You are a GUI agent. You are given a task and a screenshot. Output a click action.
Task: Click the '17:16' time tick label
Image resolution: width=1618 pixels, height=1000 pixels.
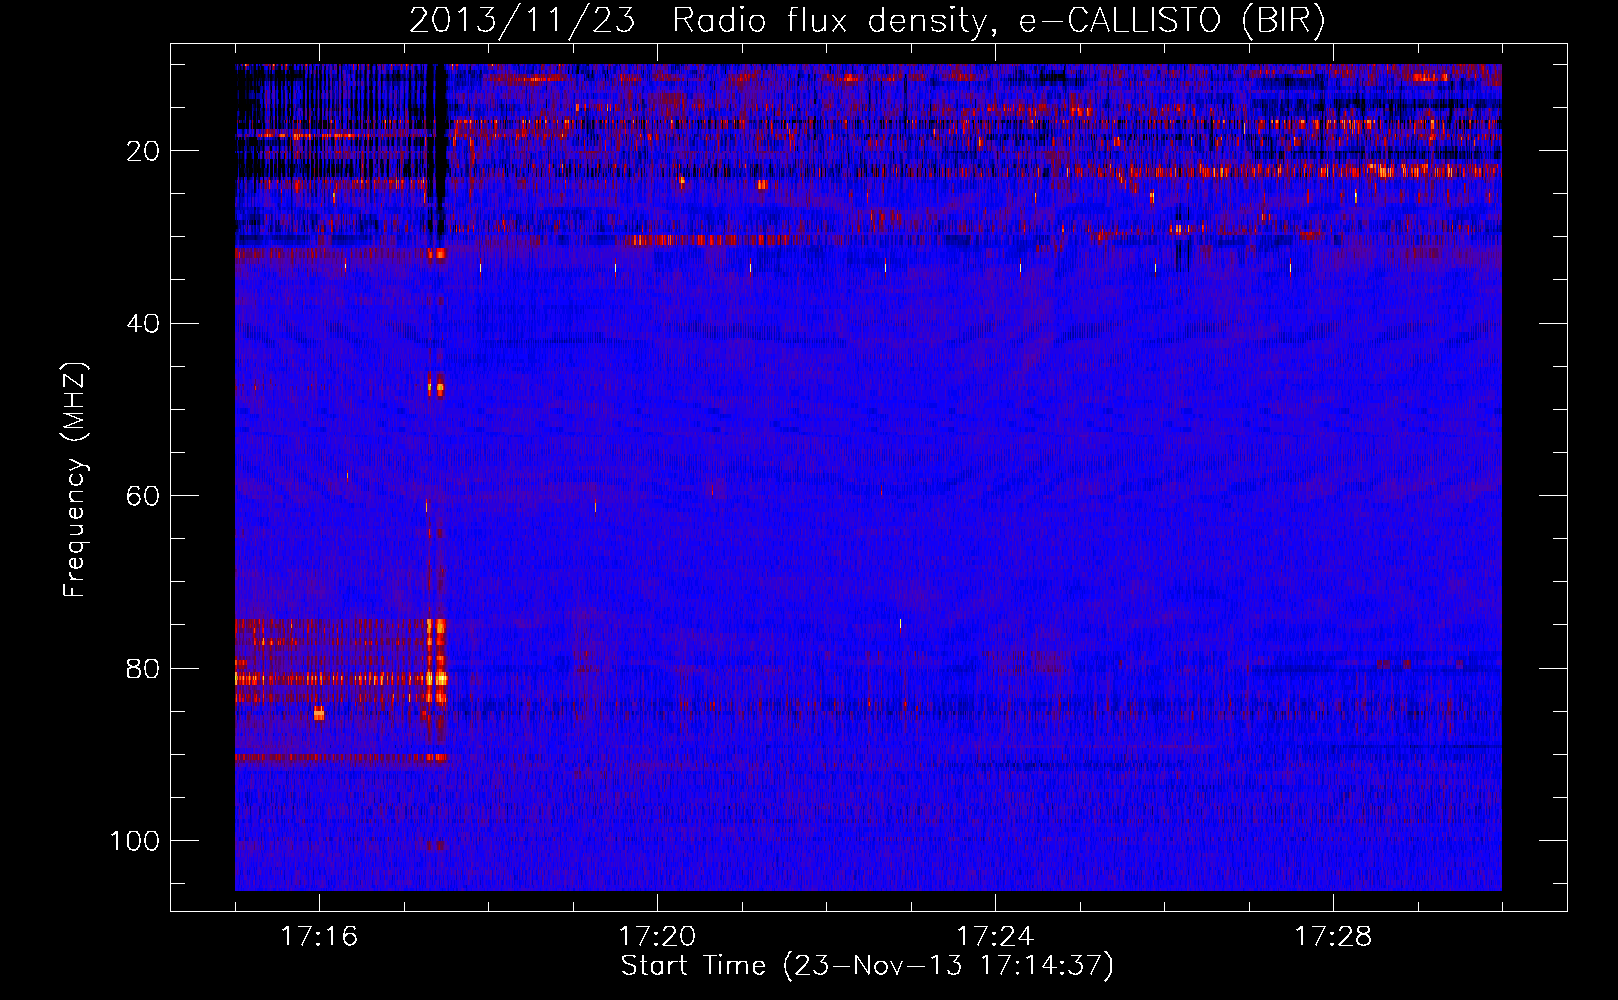click(319, 937)
